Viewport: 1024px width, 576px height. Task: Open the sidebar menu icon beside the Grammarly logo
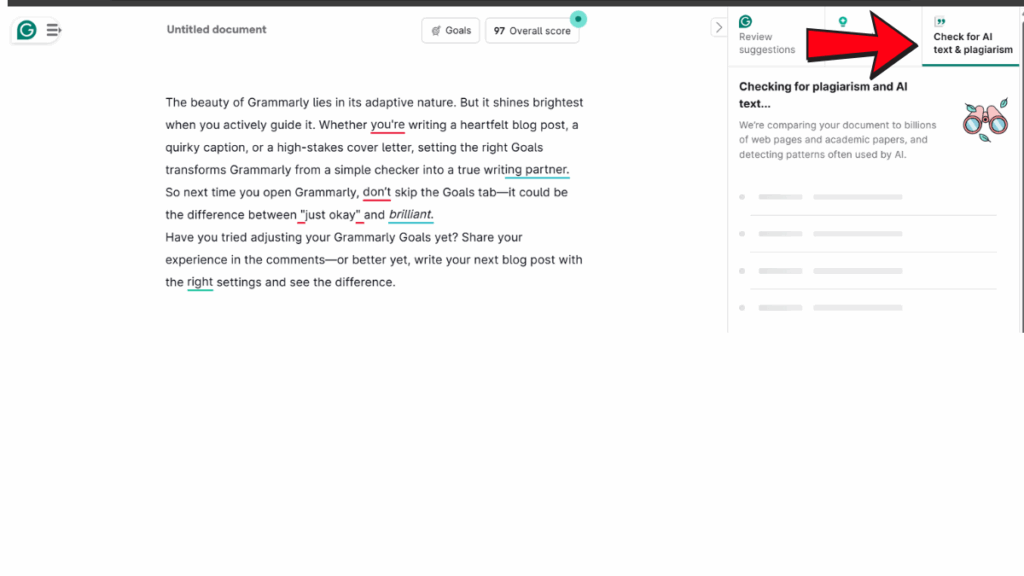click(x=54, y=30)
